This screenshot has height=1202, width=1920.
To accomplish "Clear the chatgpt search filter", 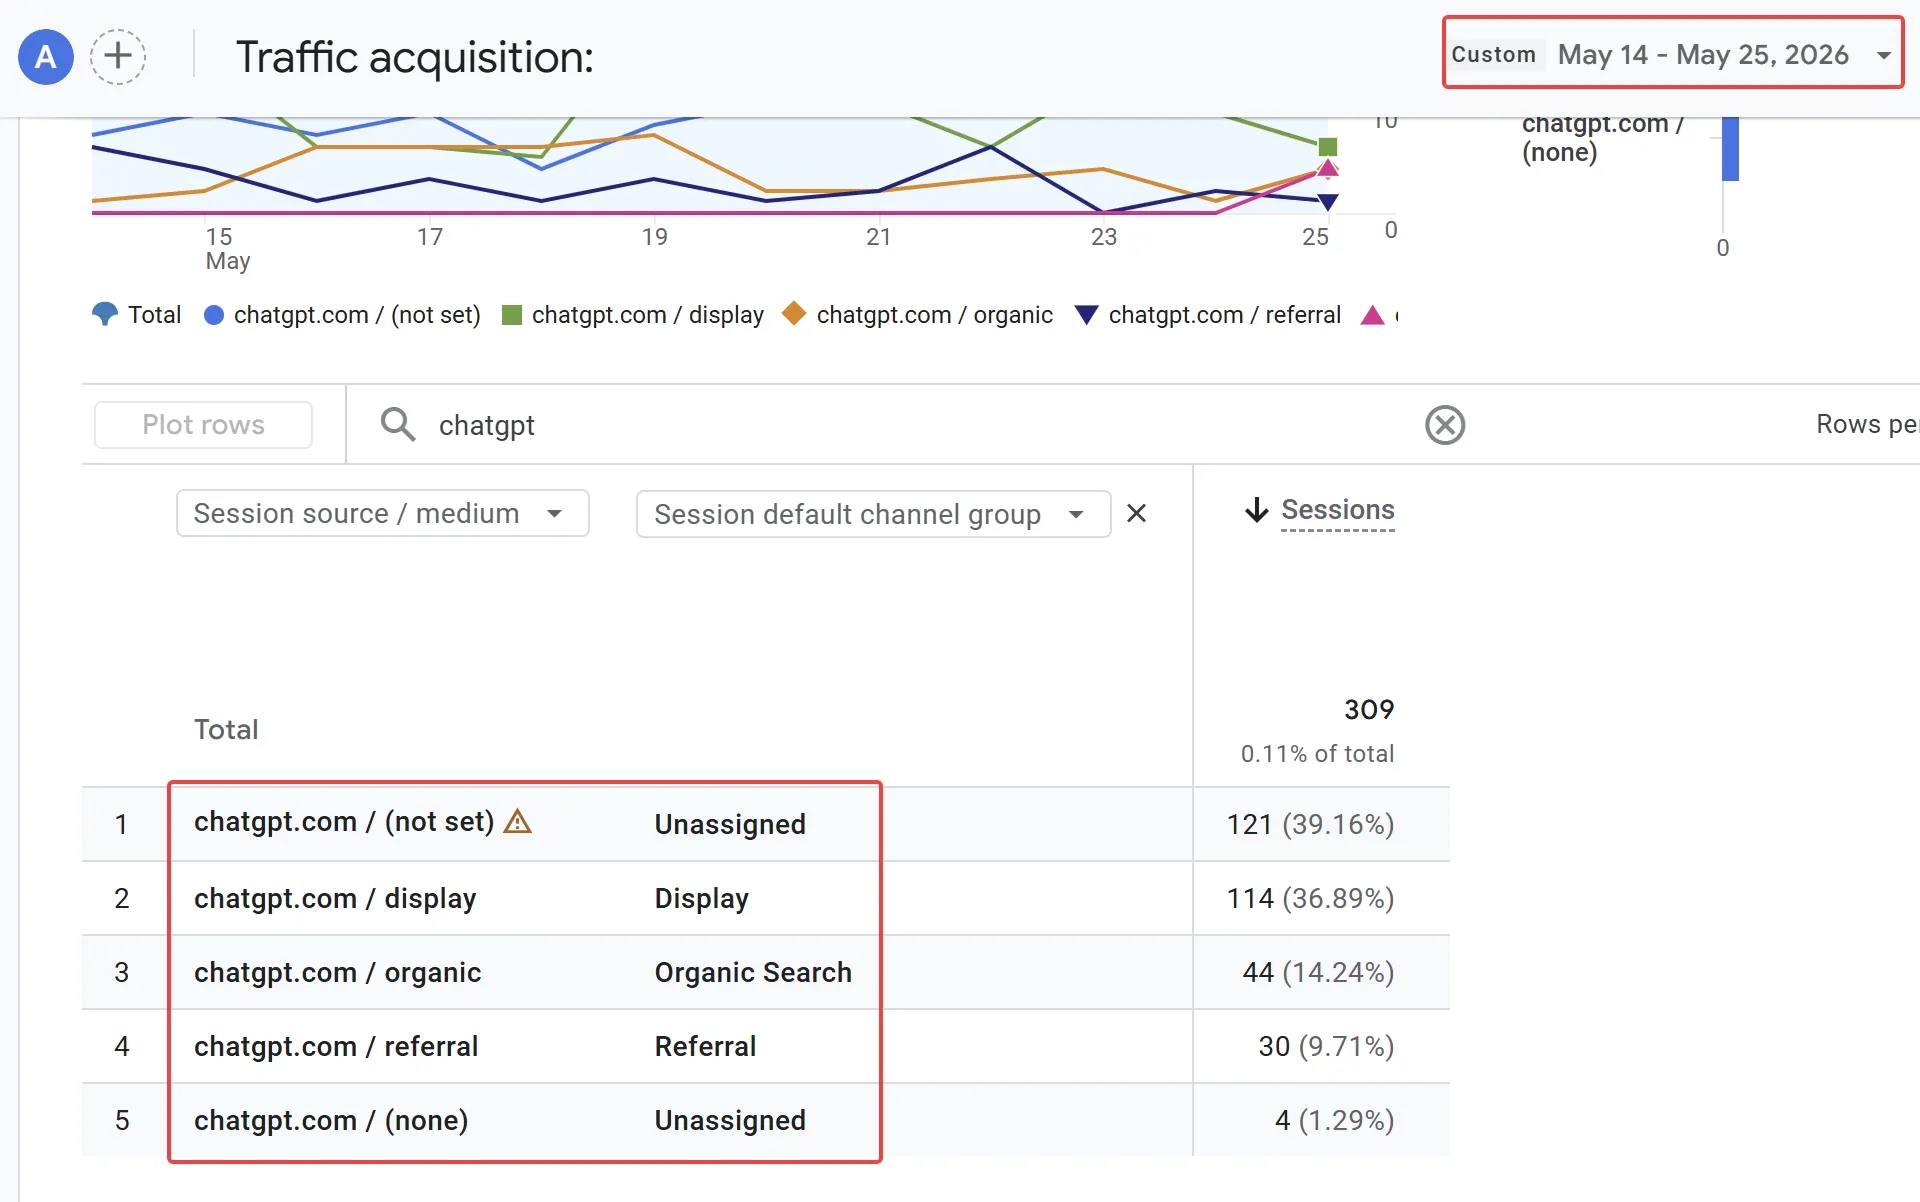I will point(1445,425).
